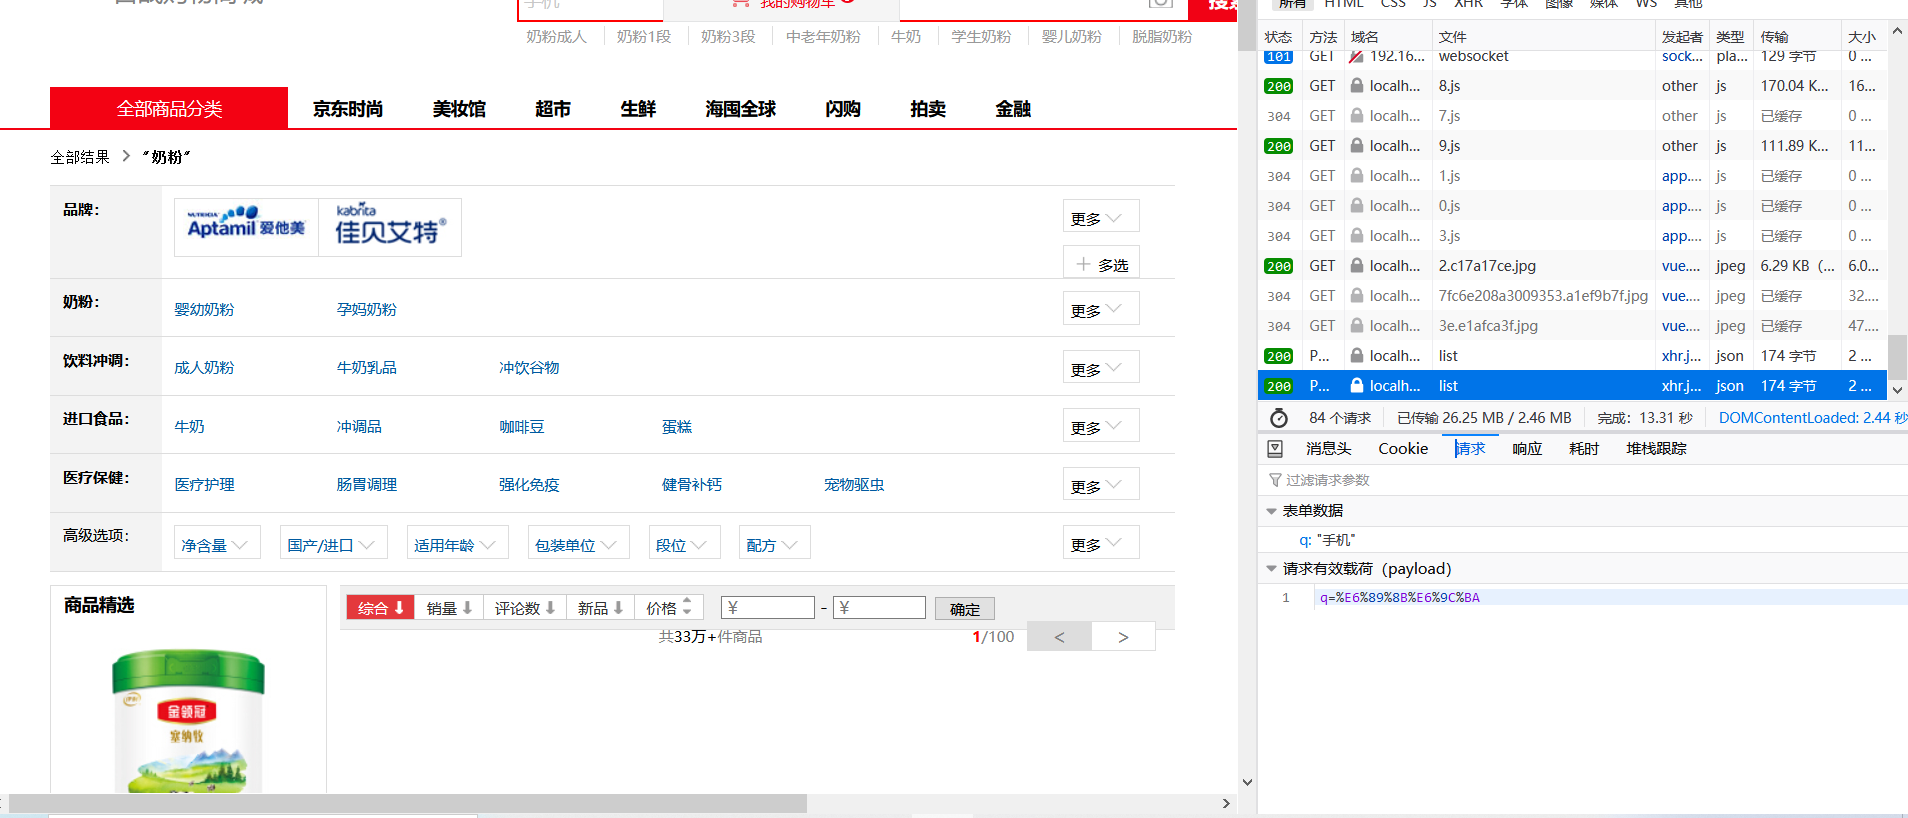Click the funnel icon in the parameter filter
This screenshot has width=1908, height=818.
click(x=1275, y=480)
